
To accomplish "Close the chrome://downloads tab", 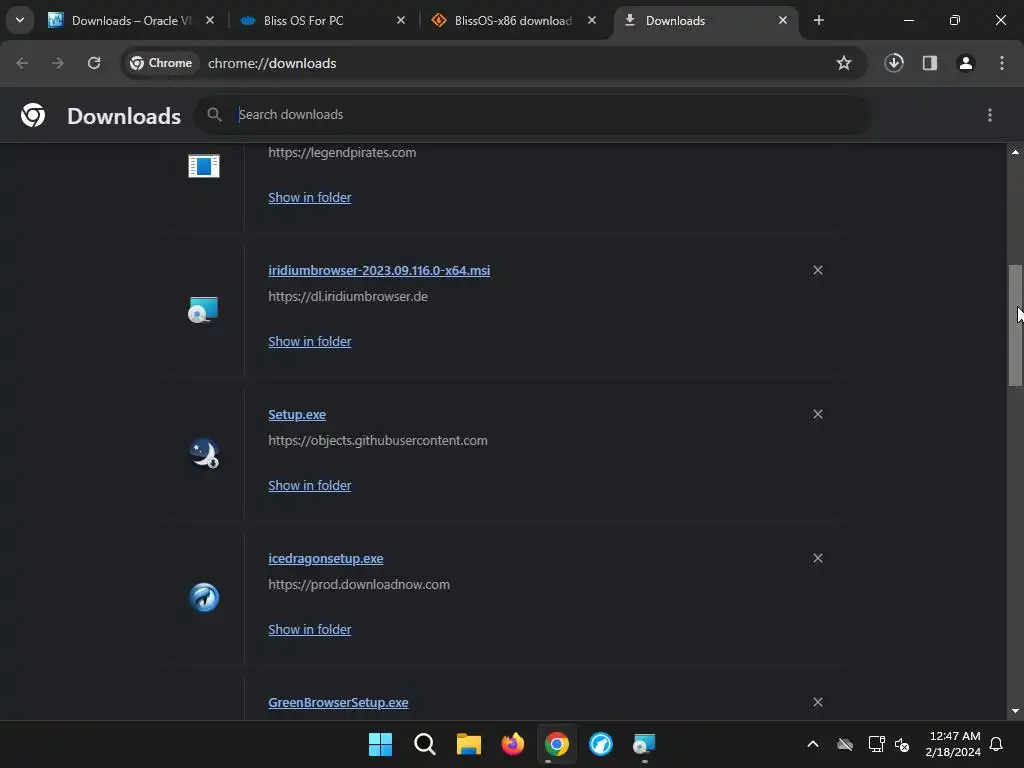I will tap(783, 20).
